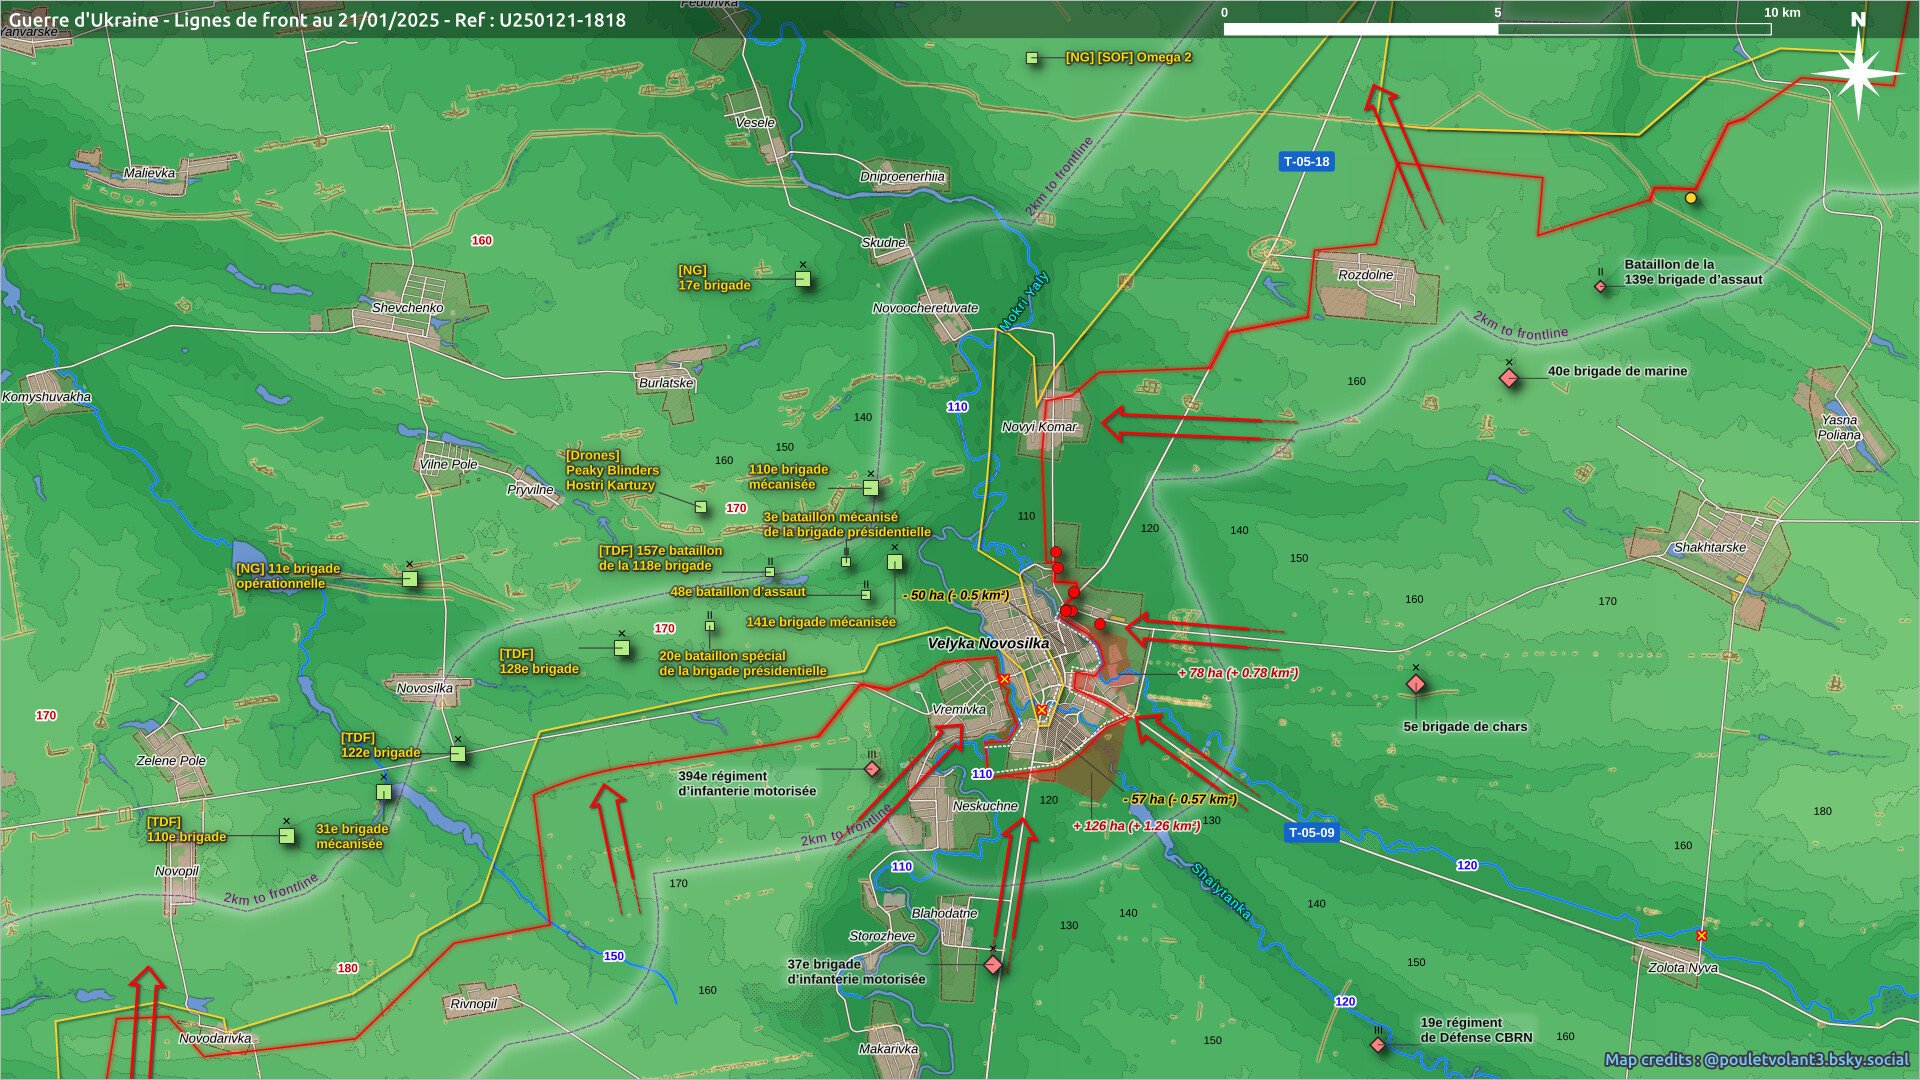Select the 37e brigade motorisée diamond marker
The image size is (1920, 1080).
point(993,965)
